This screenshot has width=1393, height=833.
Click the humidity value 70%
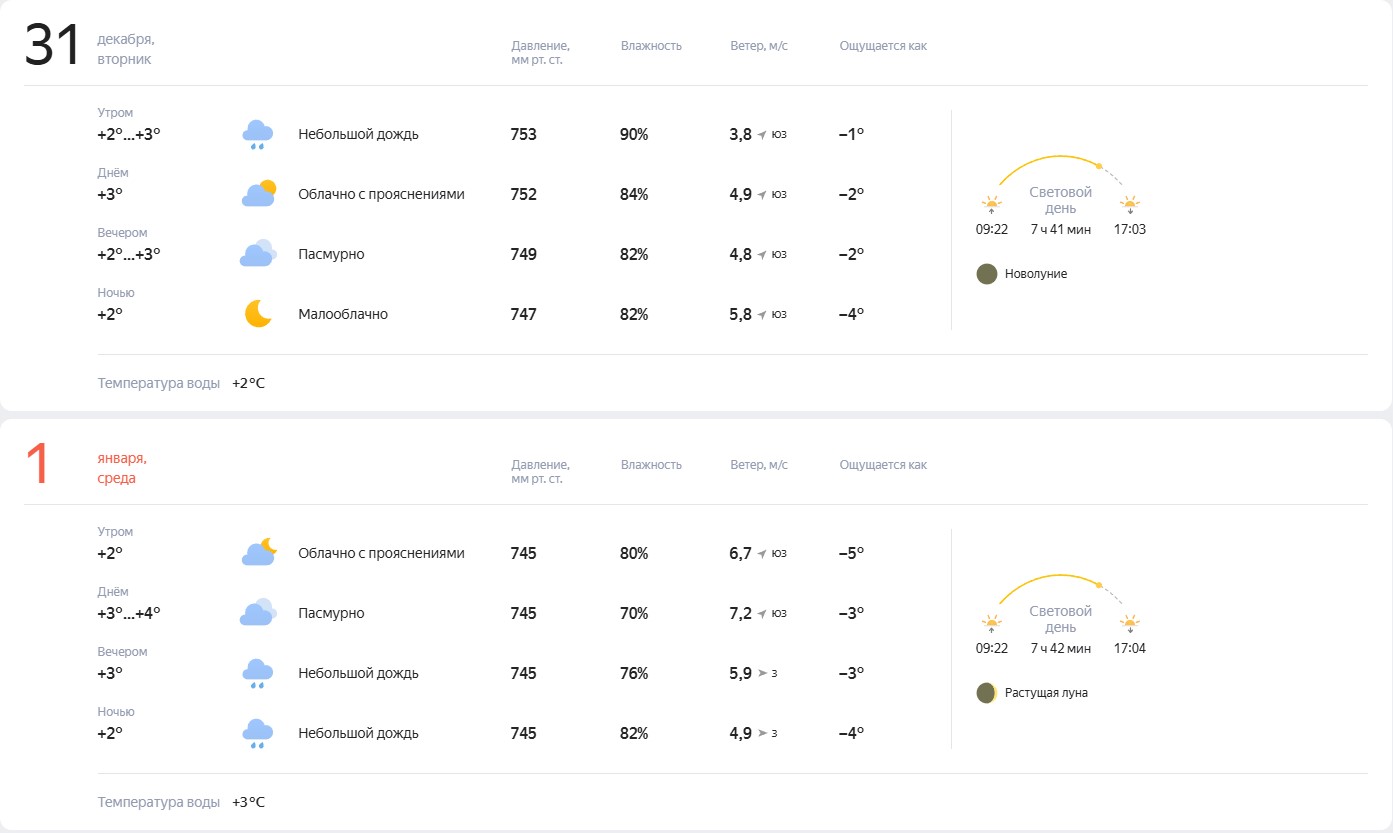pos(634,613)
